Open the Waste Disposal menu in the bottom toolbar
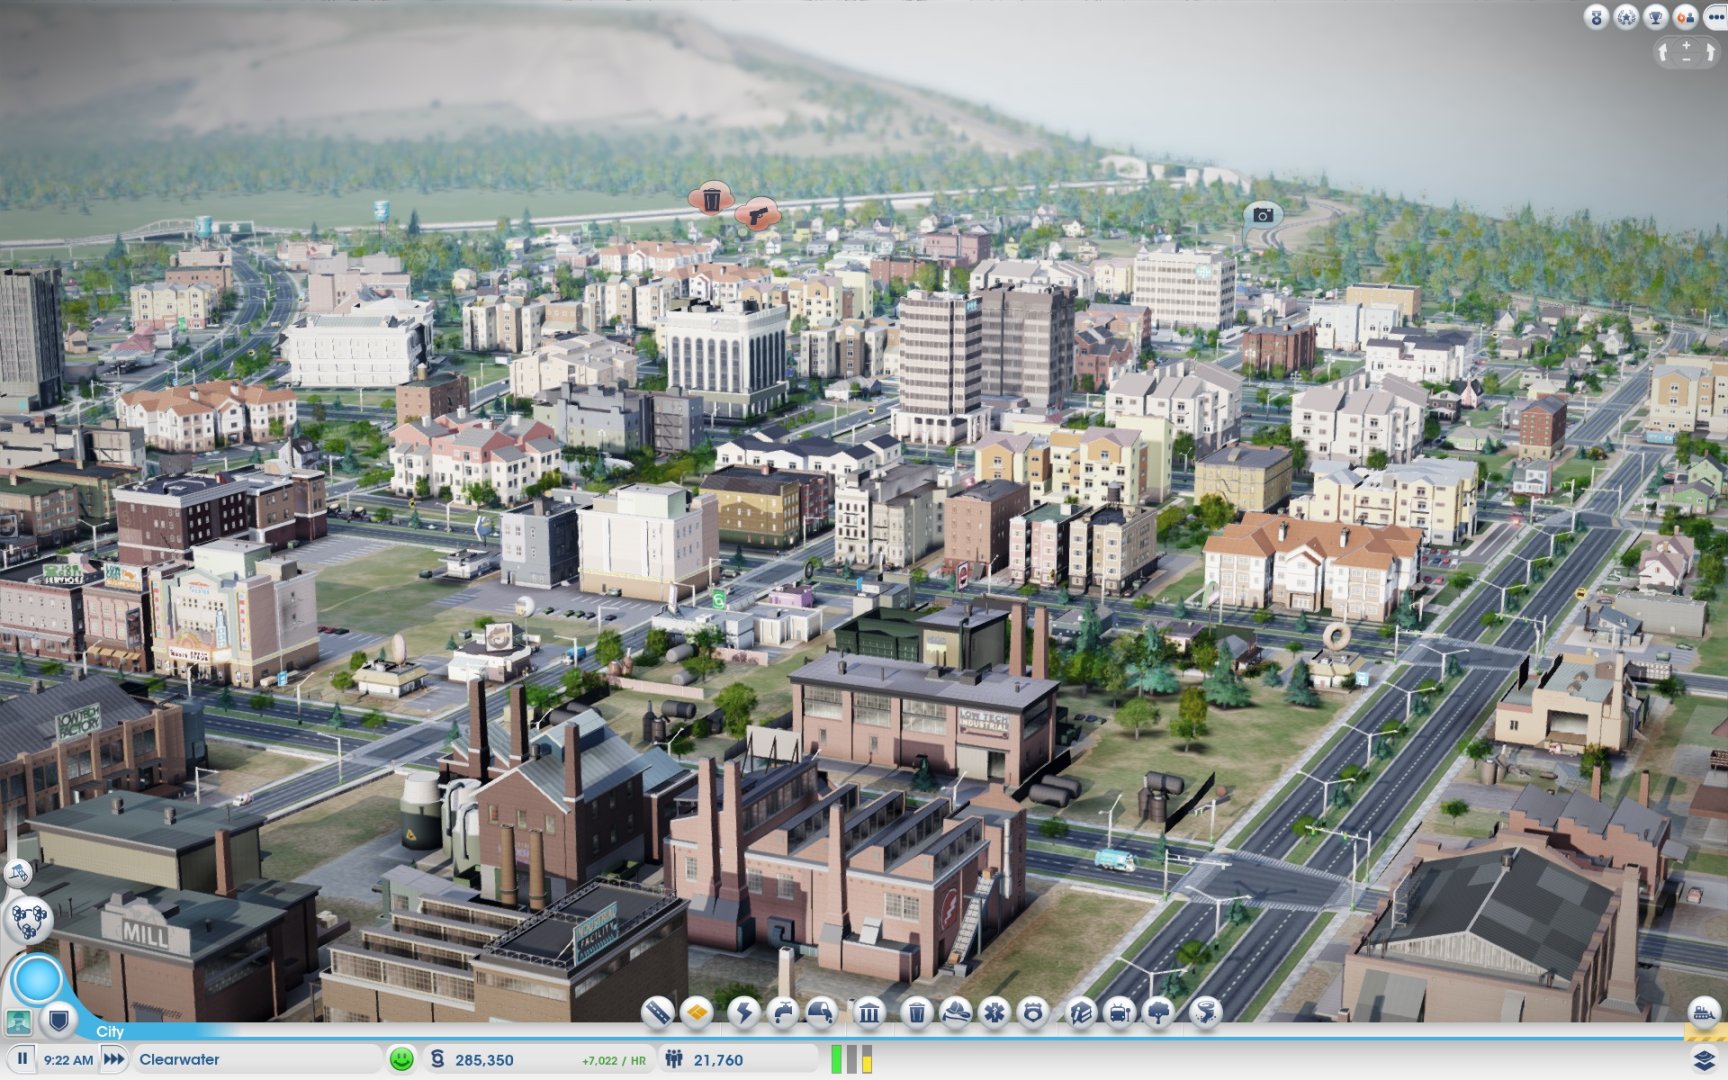The width and height of the screenshot is (1728, 1080). [916, 1013]
